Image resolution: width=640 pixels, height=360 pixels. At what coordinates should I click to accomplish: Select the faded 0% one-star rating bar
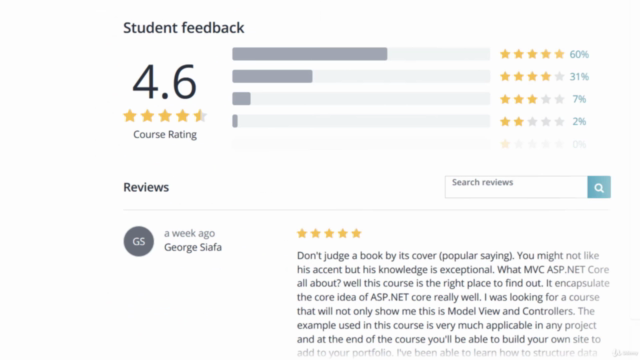tap(361, 144)
